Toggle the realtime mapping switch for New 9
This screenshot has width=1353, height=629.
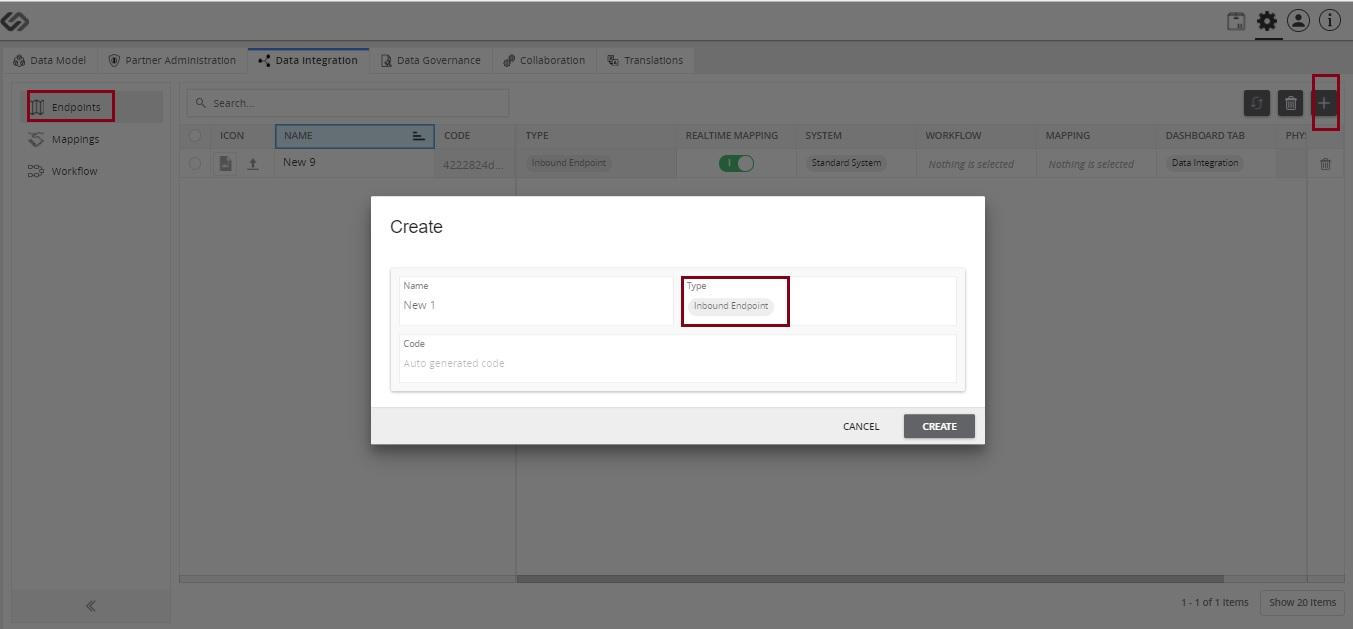[736, 163]
